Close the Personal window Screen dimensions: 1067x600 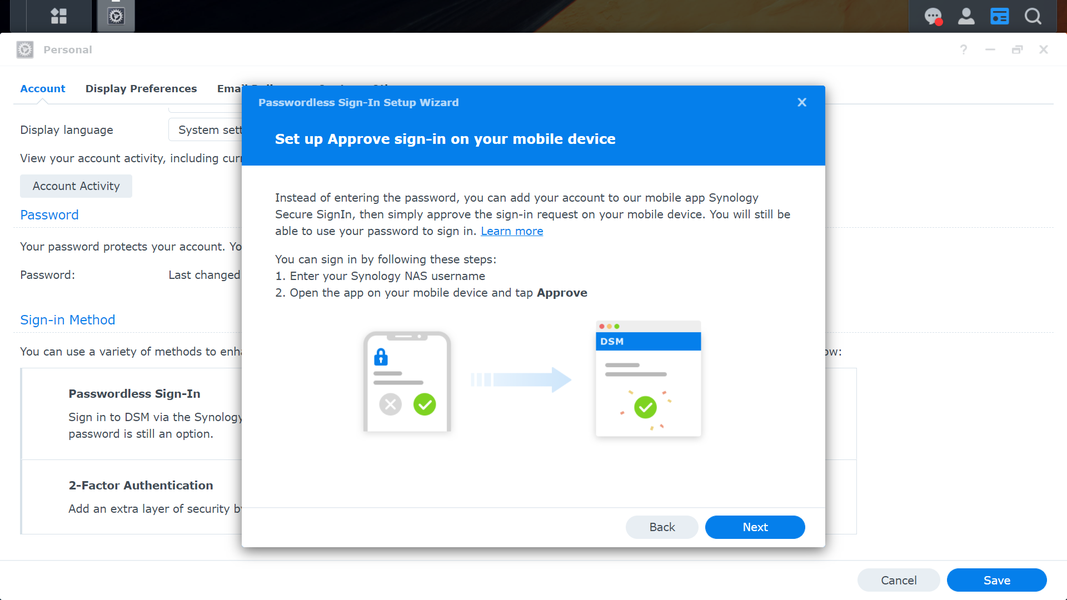click(1043, 50)
